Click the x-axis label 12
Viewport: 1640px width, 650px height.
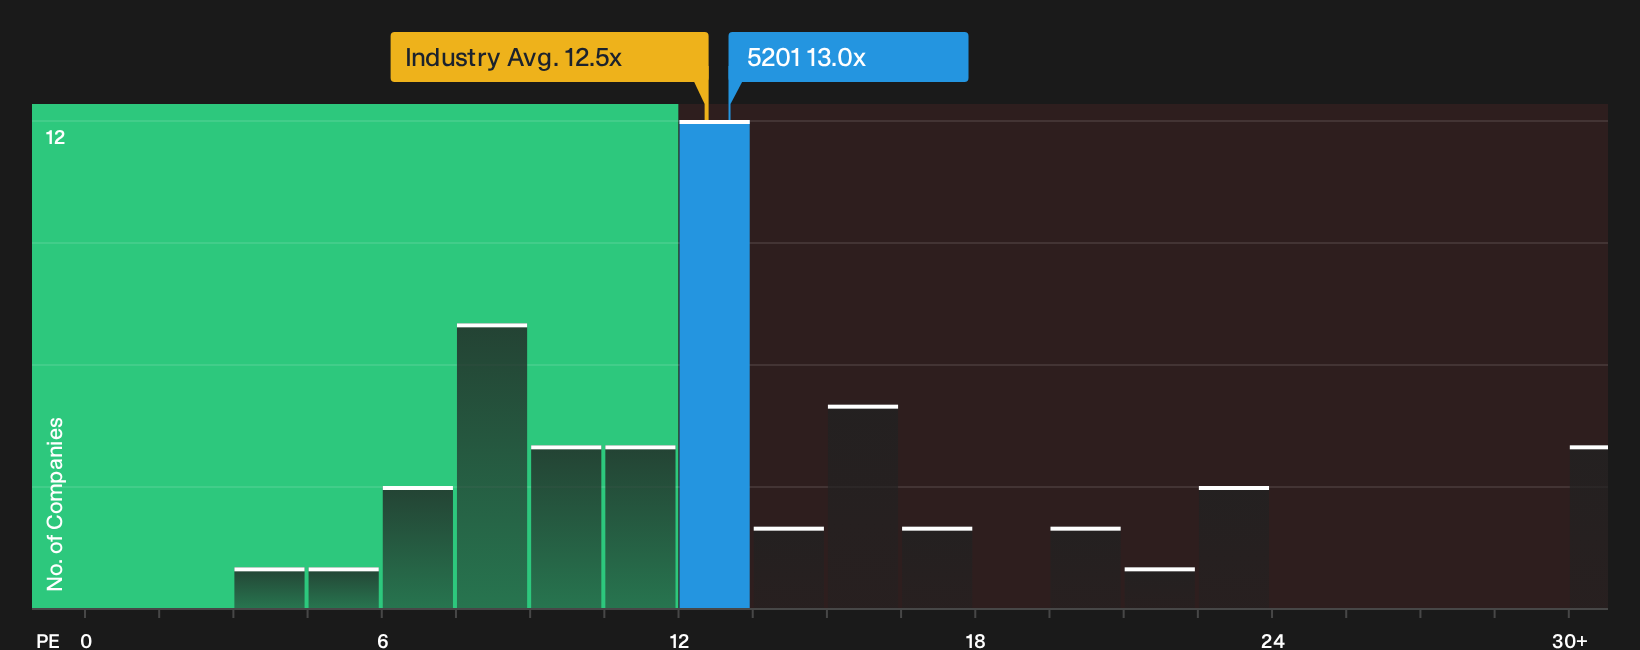click(679, 640)
